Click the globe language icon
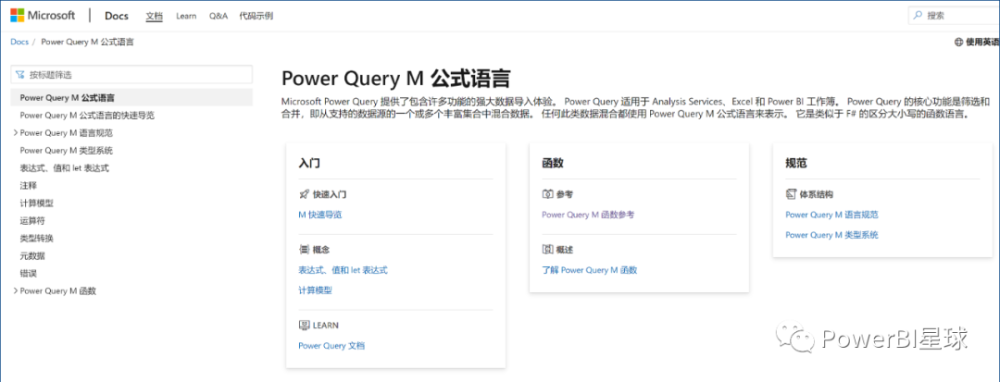The width and height of the screenshot is (1000, 382). tap(958, 42)
